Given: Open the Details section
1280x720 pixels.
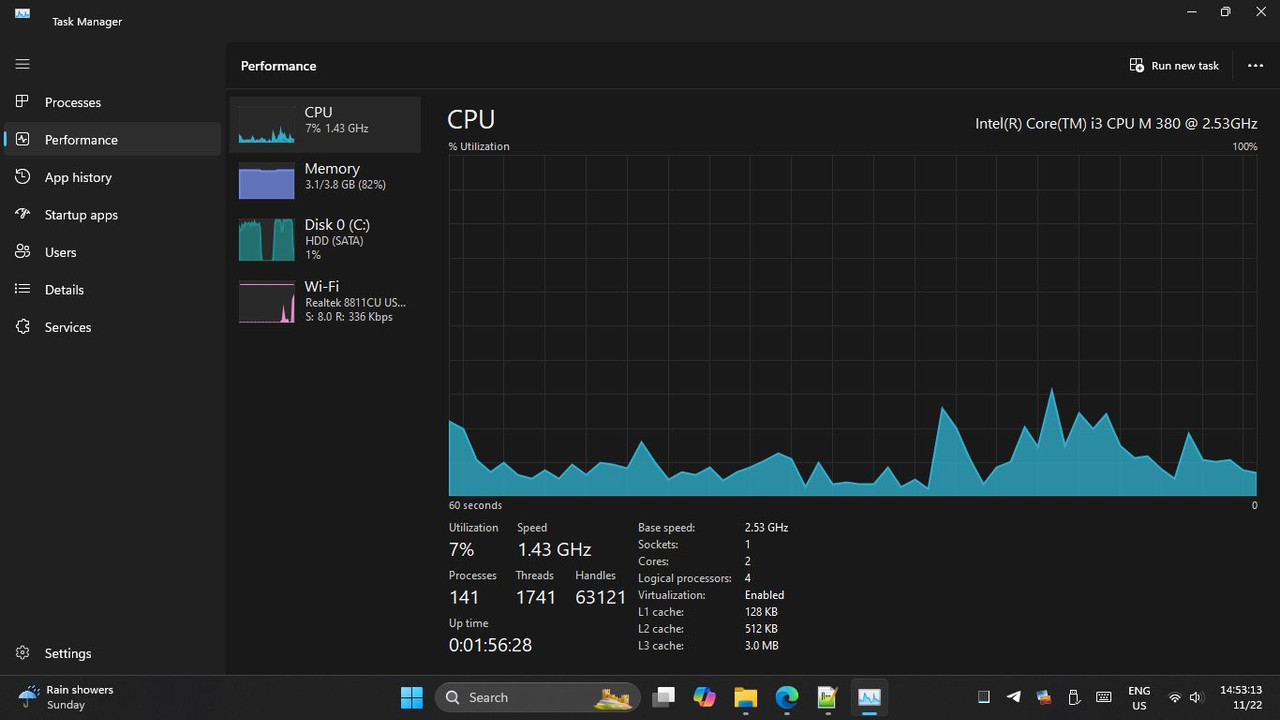Looking at the screenshot, I should click(64, 289).
